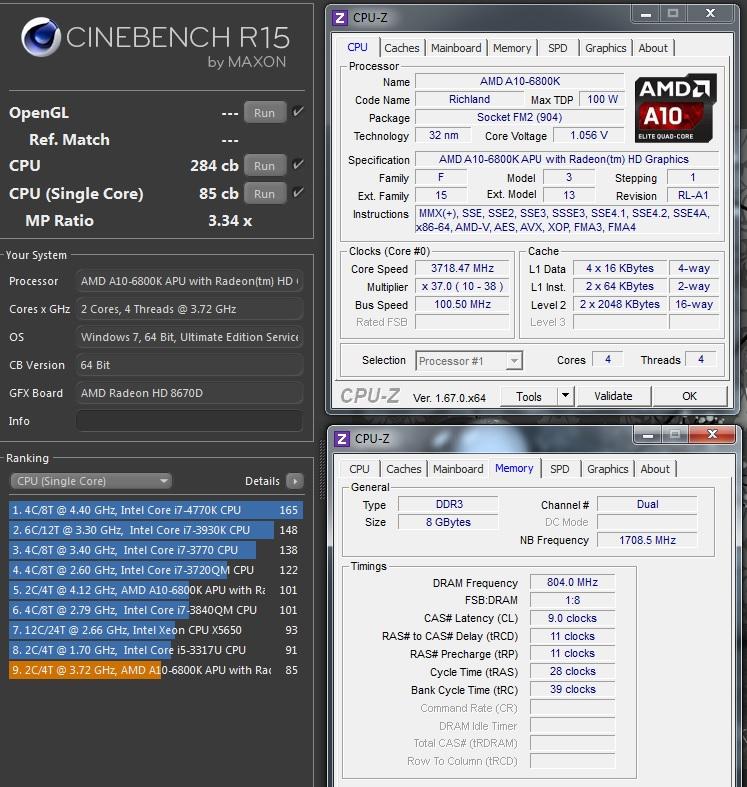This screenshot has height=787, width=747.
Task: Open About tab in upper CPU-Z window
Action: point(653,48)
